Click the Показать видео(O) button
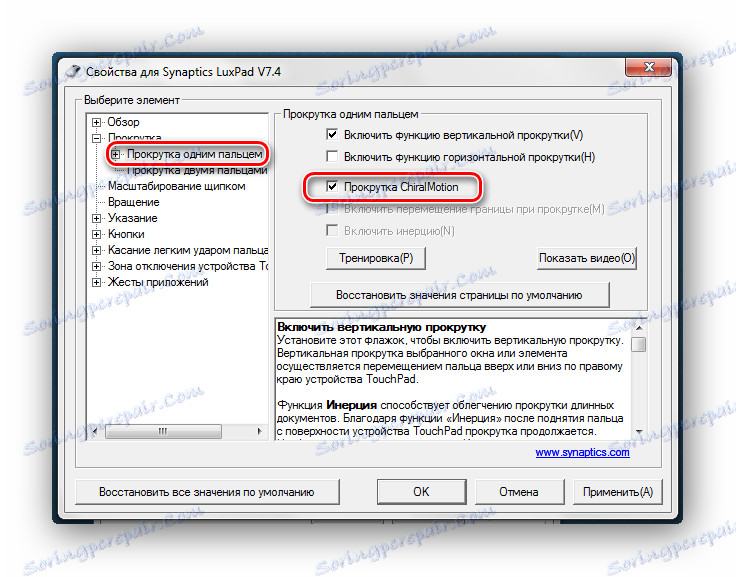736x577 pixels. pos(587,258)
